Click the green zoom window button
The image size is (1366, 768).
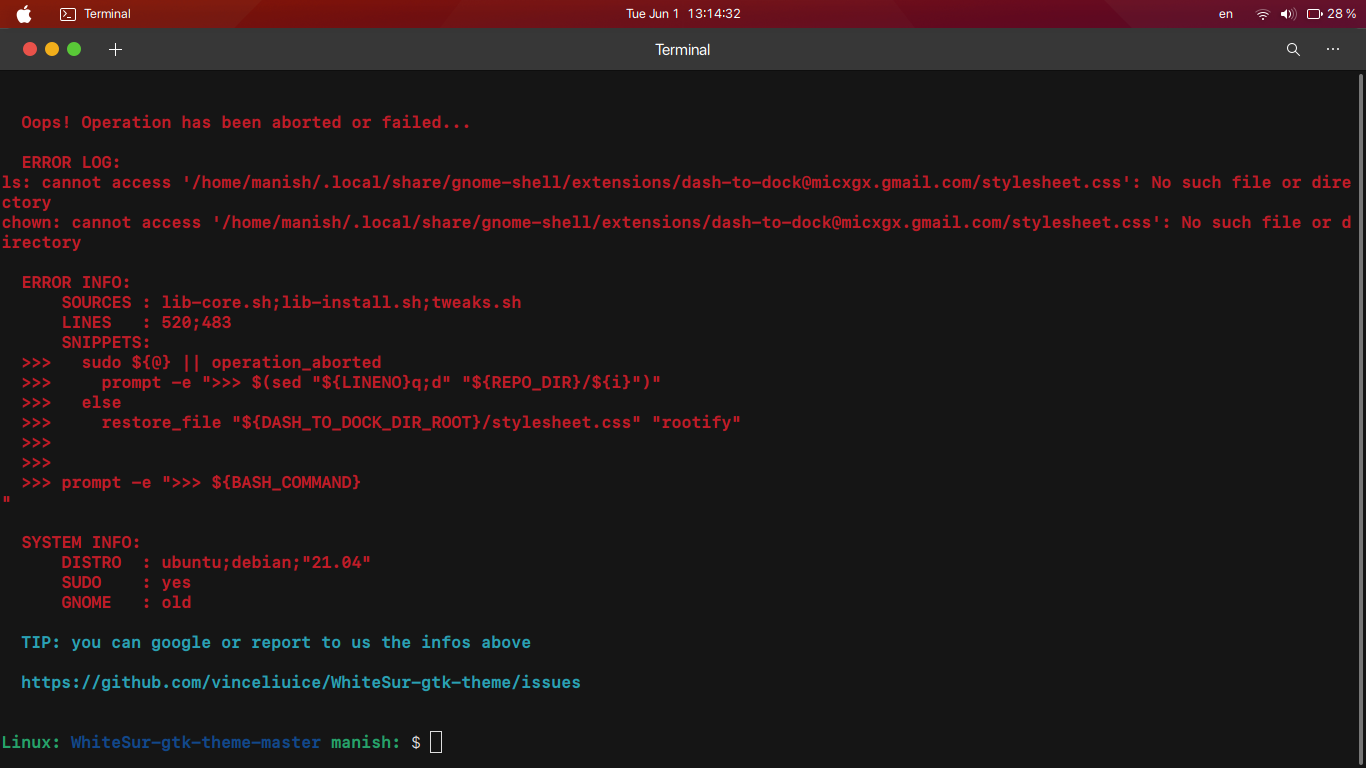click(73, 48)
